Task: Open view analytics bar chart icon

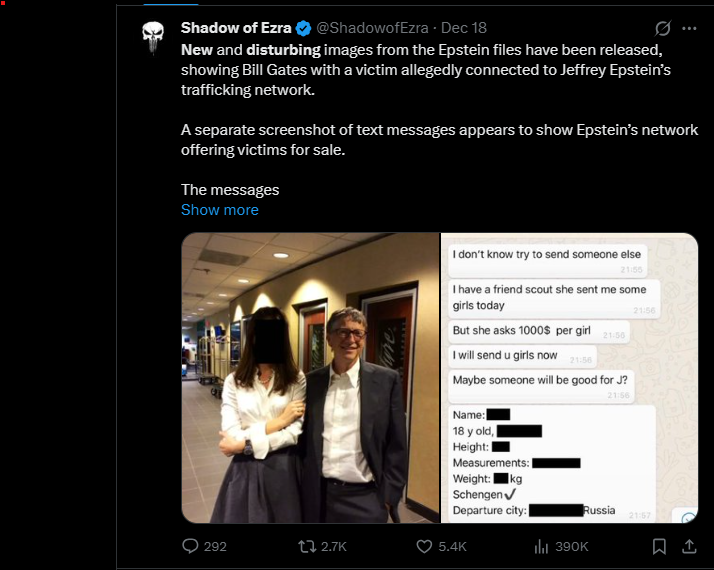Action: 543,546
